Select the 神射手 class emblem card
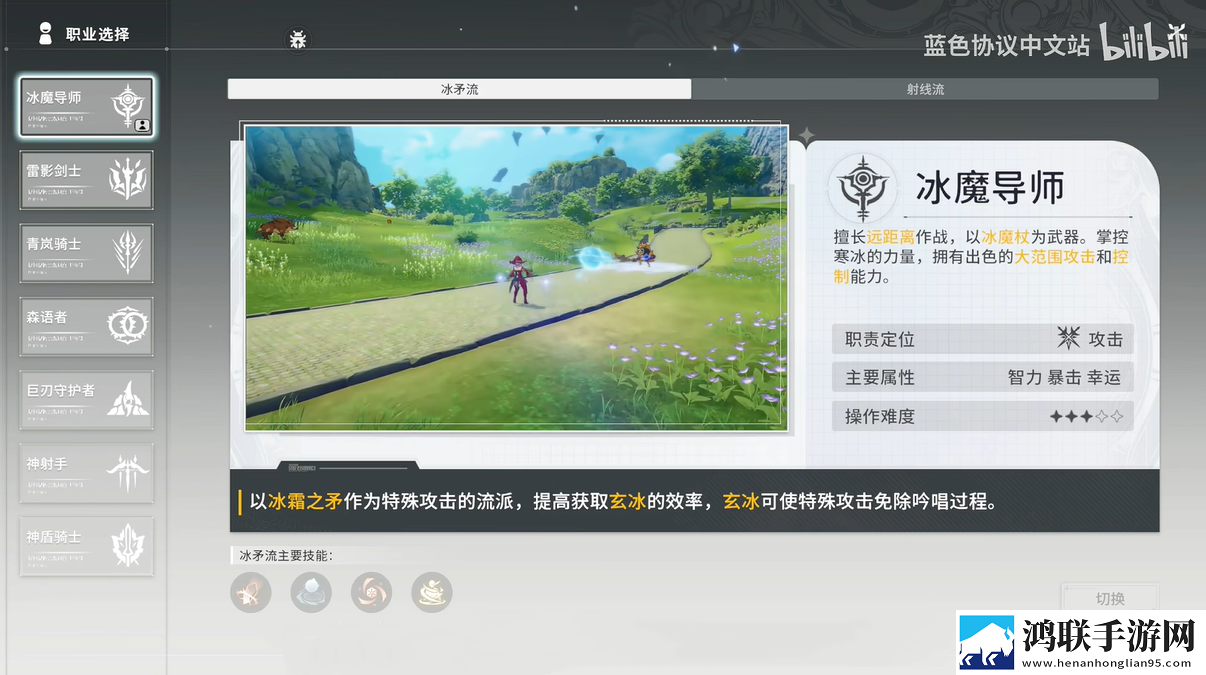The height and width of the screenshot is (675, 1206). tap(86, 473)
